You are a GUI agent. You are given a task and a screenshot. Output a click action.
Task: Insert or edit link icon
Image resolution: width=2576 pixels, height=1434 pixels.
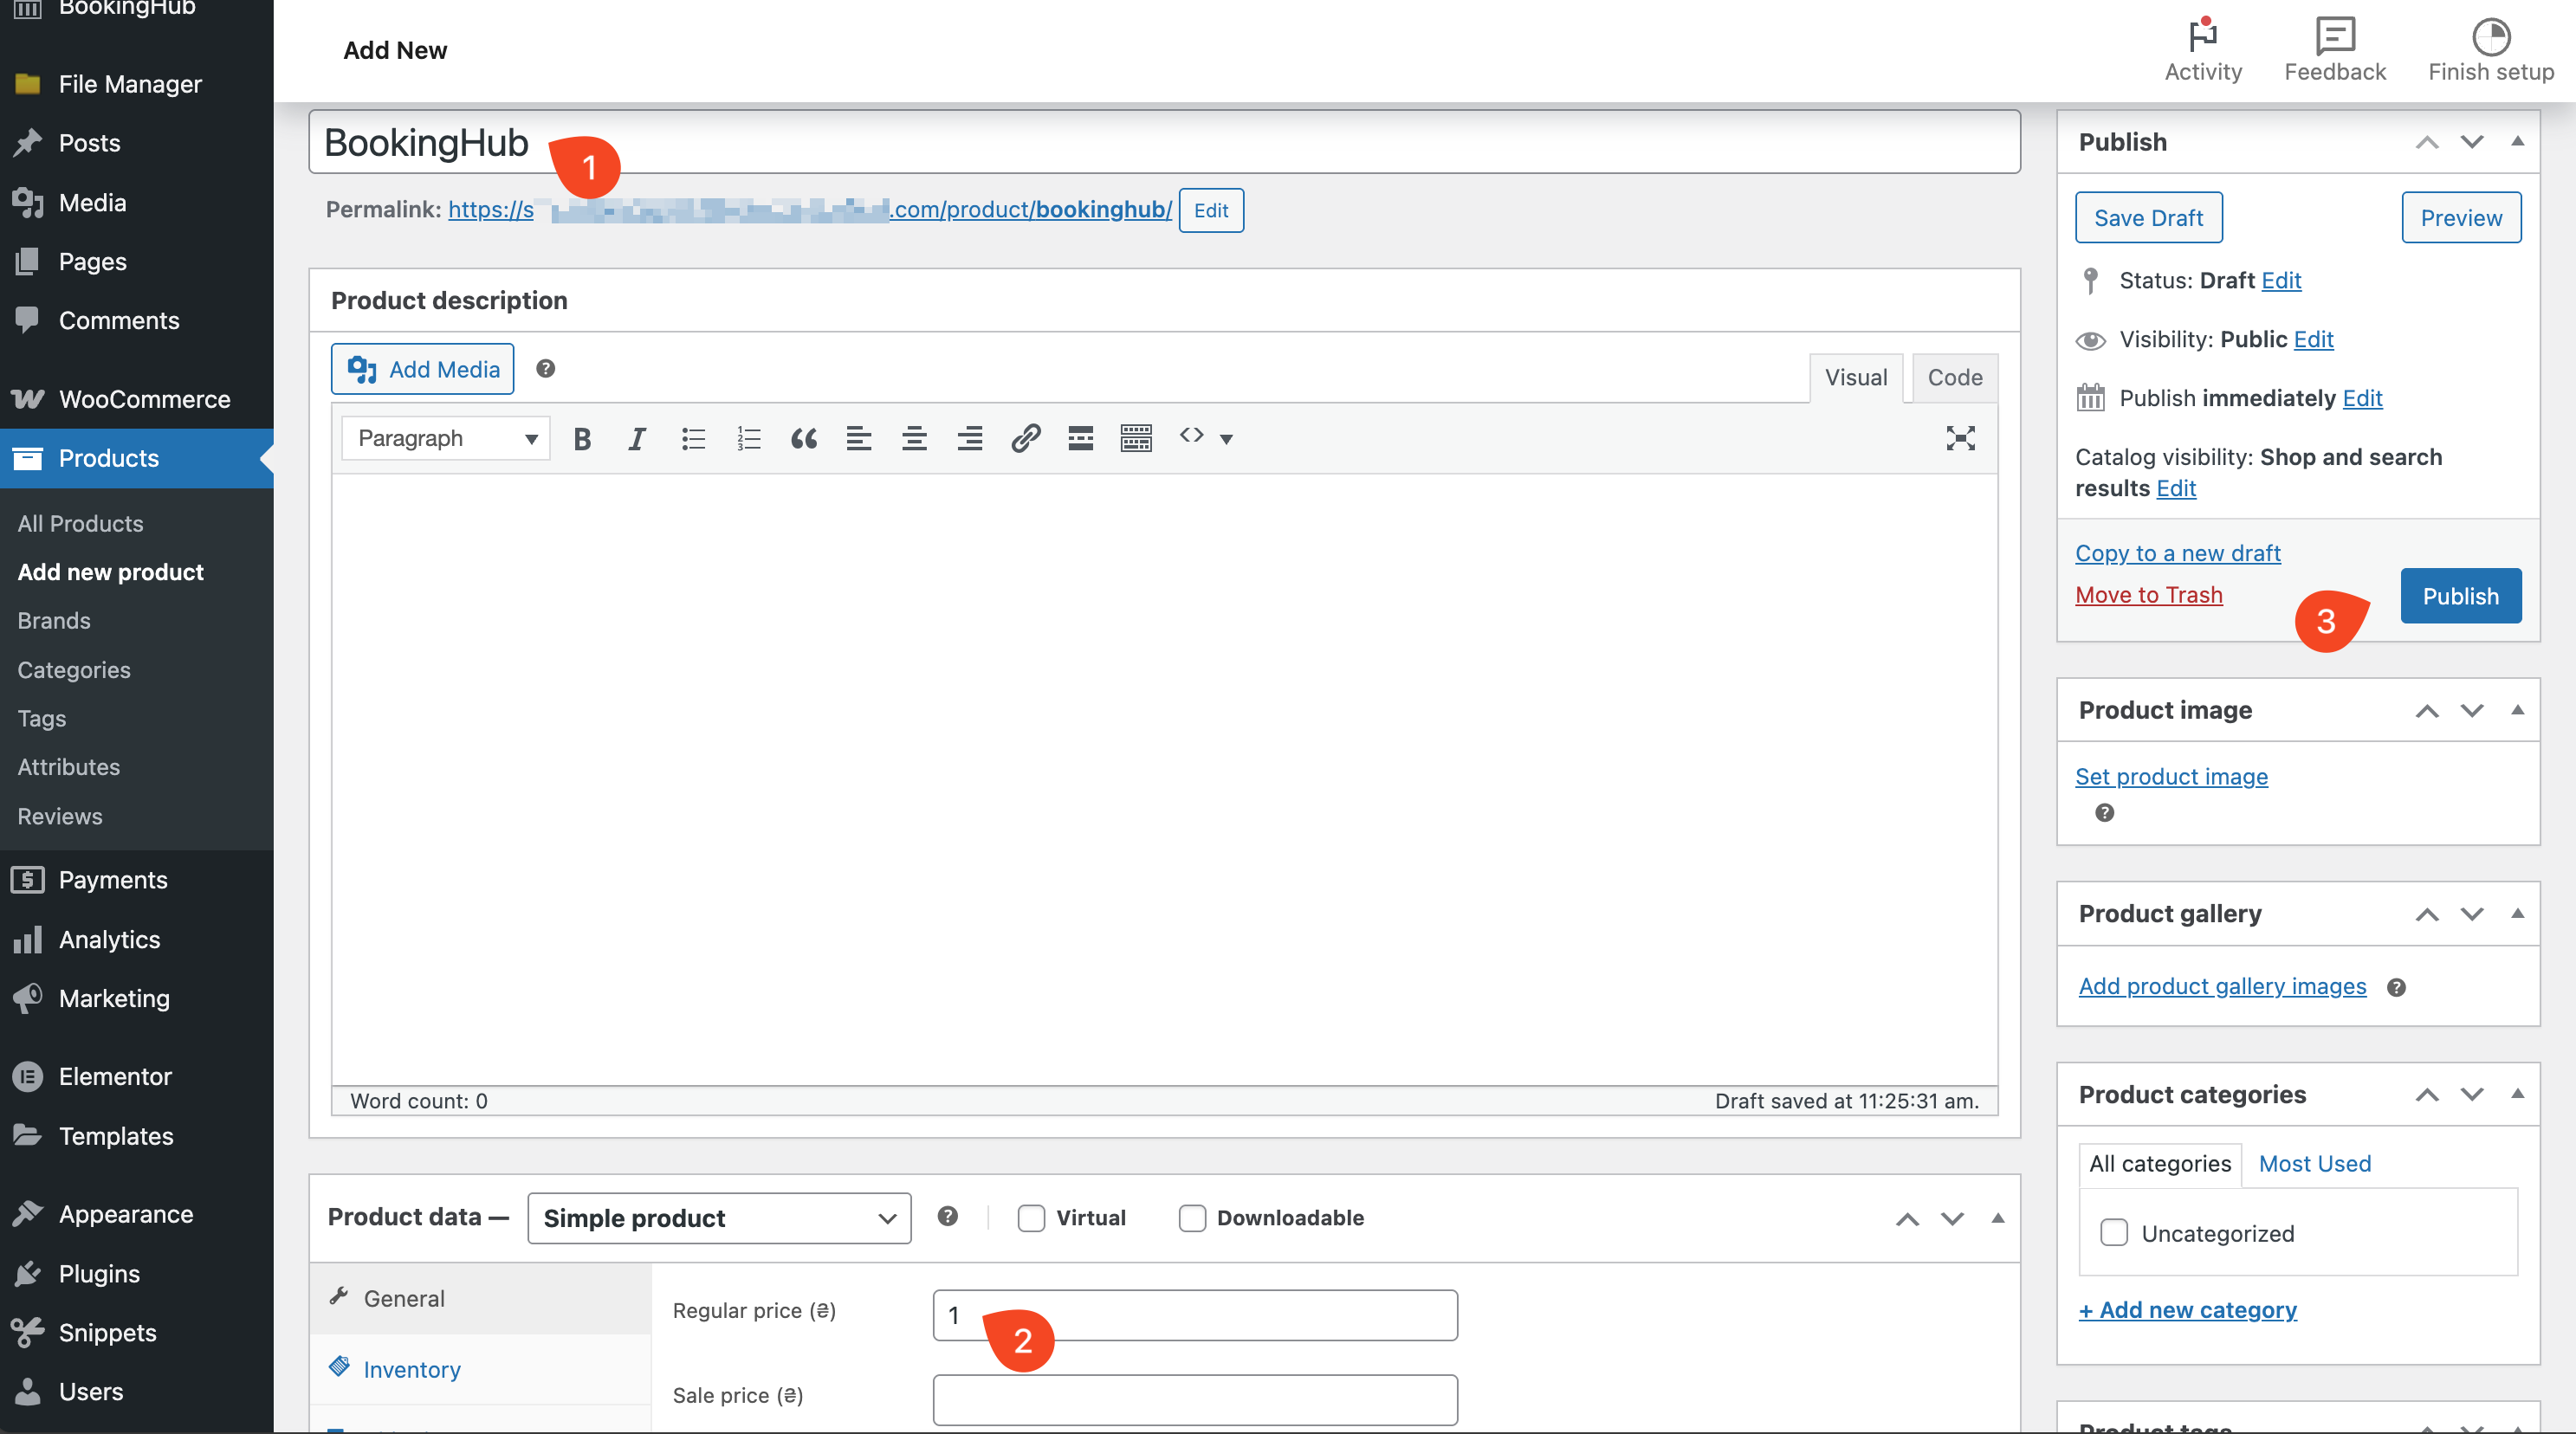[x=1025, y=438]
